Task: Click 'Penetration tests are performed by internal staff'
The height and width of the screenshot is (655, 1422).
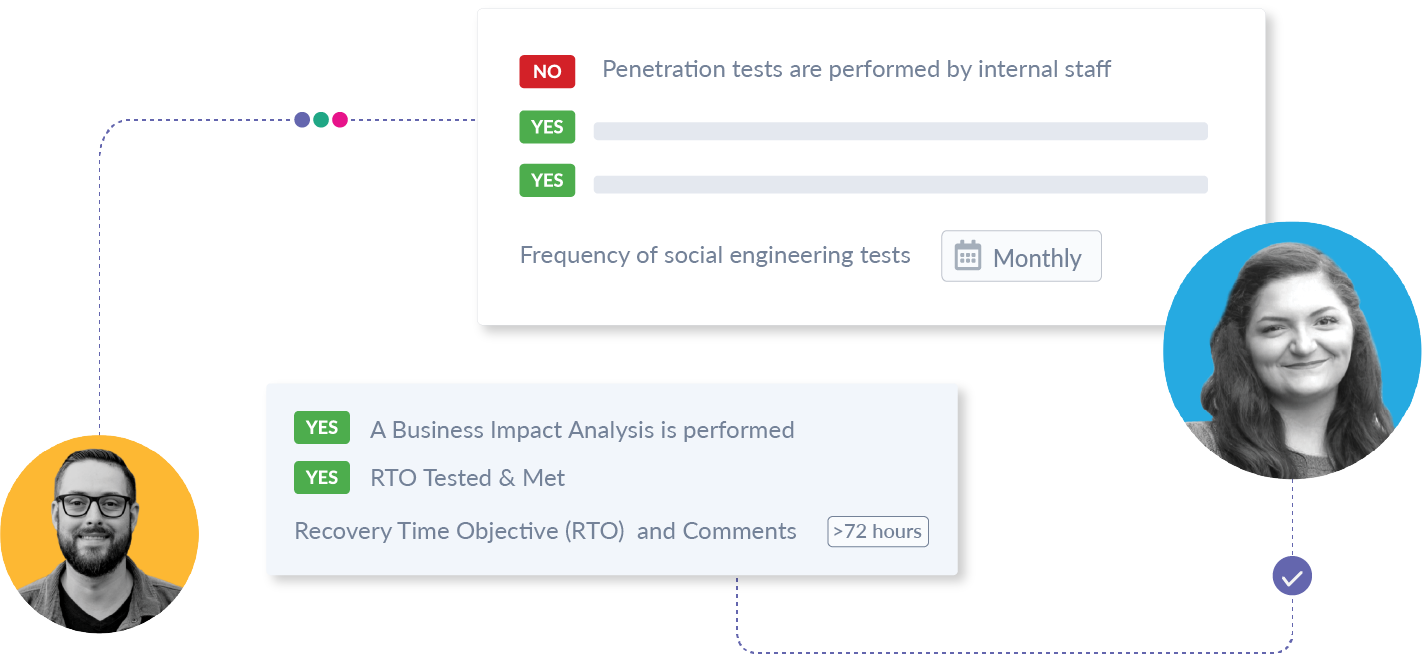Action: (x=856, y=69)
